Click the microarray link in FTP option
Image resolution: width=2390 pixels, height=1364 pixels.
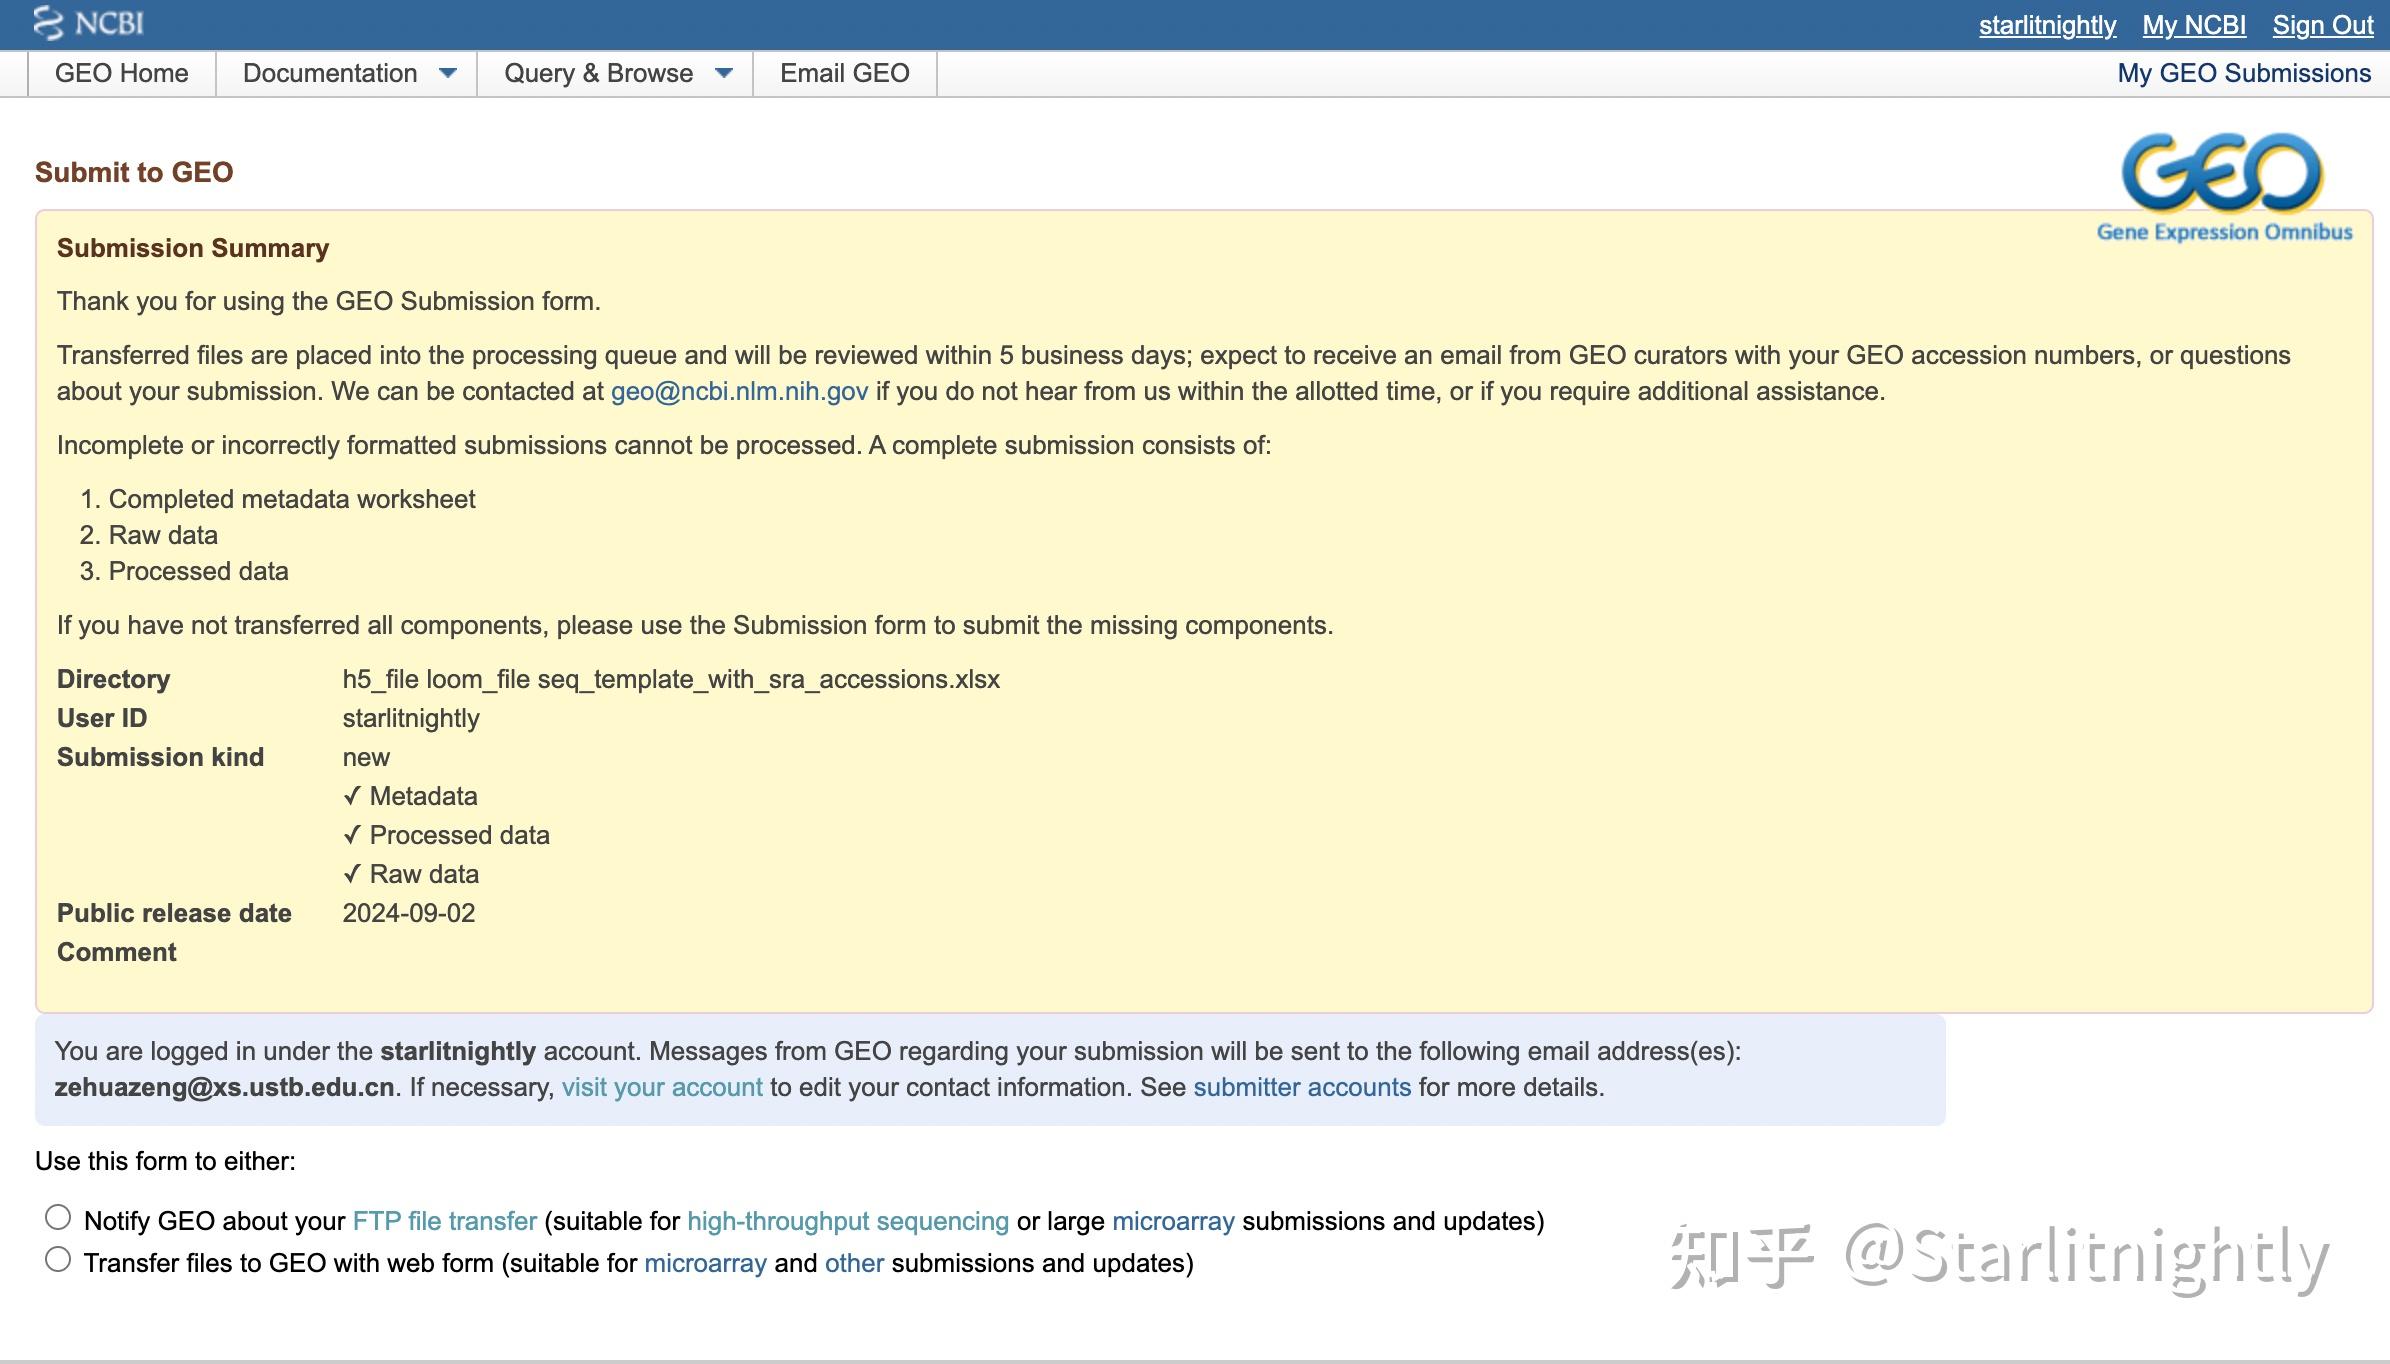pyautogui.click(x=1172, y=1221)
